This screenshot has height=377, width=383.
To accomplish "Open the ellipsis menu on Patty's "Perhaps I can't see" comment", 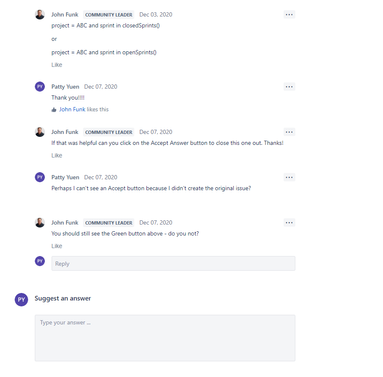I will [289, 177].
